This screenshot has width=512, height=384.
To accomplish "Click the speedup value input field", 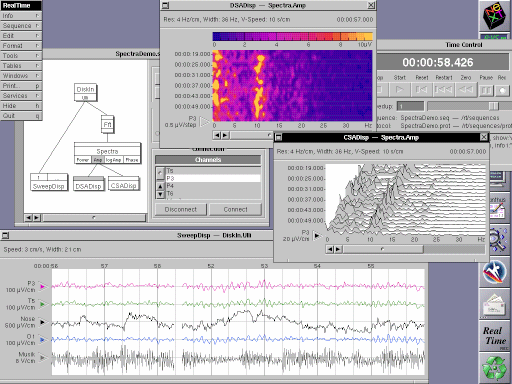I will point(410,106).
